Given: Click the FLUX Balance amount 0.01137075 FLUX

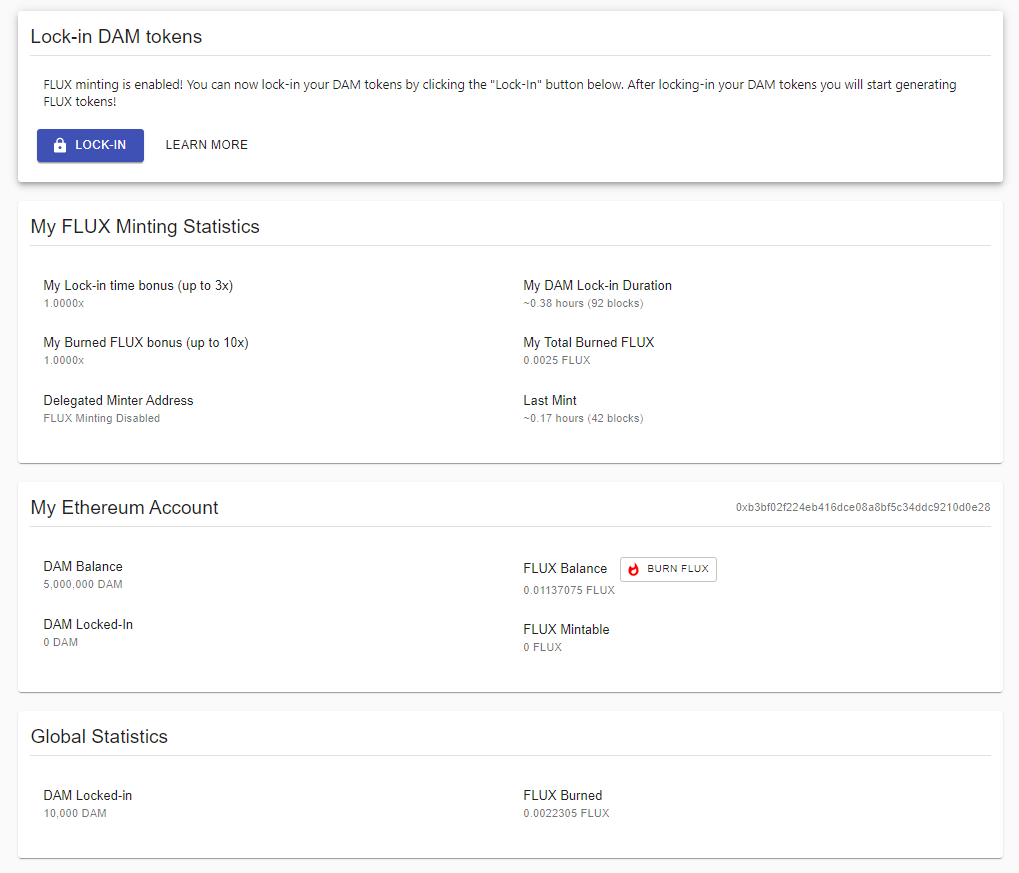Looking at the screenshot, I should click(569, 590).
